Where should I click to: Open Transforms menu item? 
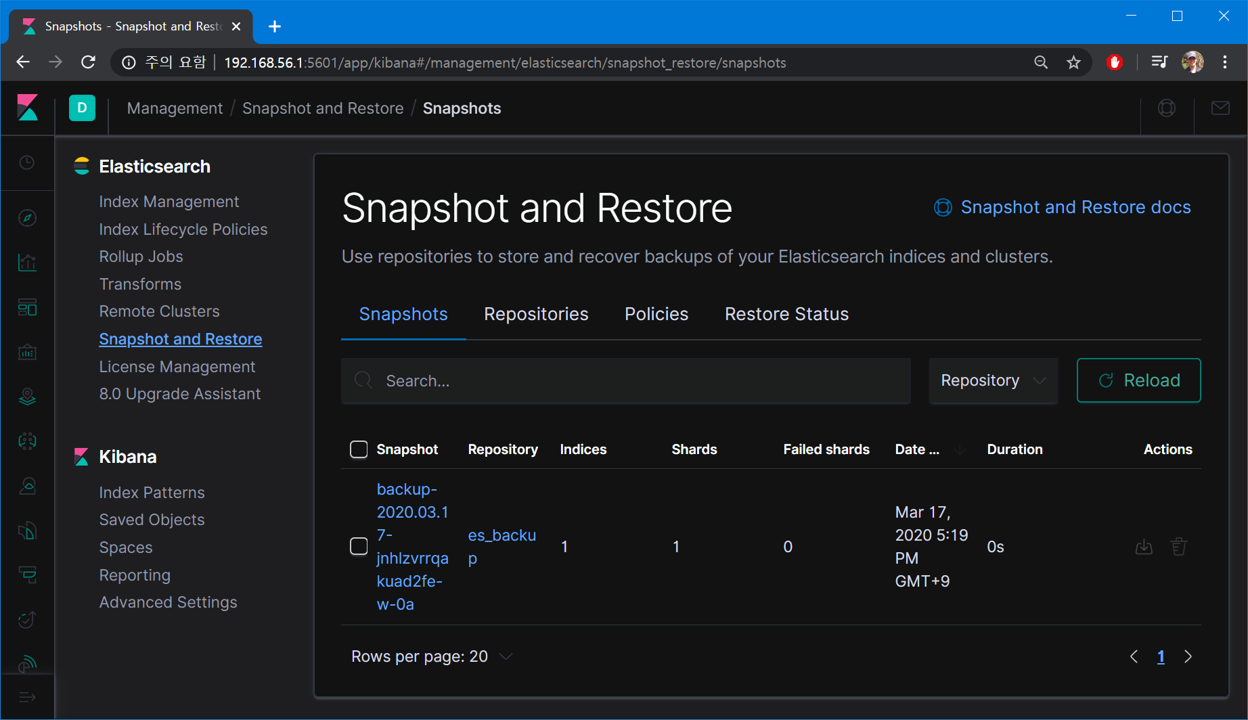coord(140,284)
